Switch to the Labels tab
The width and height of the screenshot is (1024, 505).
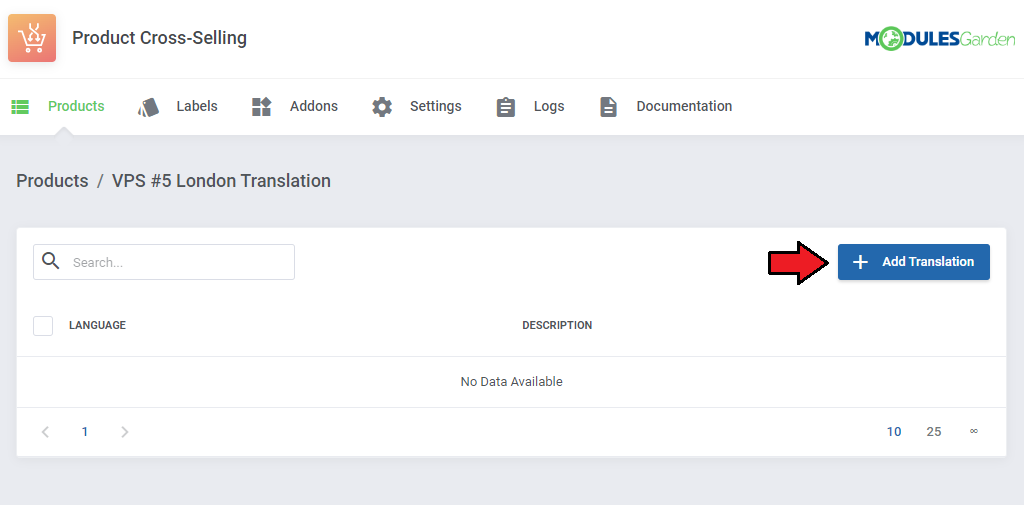point(197,106)
